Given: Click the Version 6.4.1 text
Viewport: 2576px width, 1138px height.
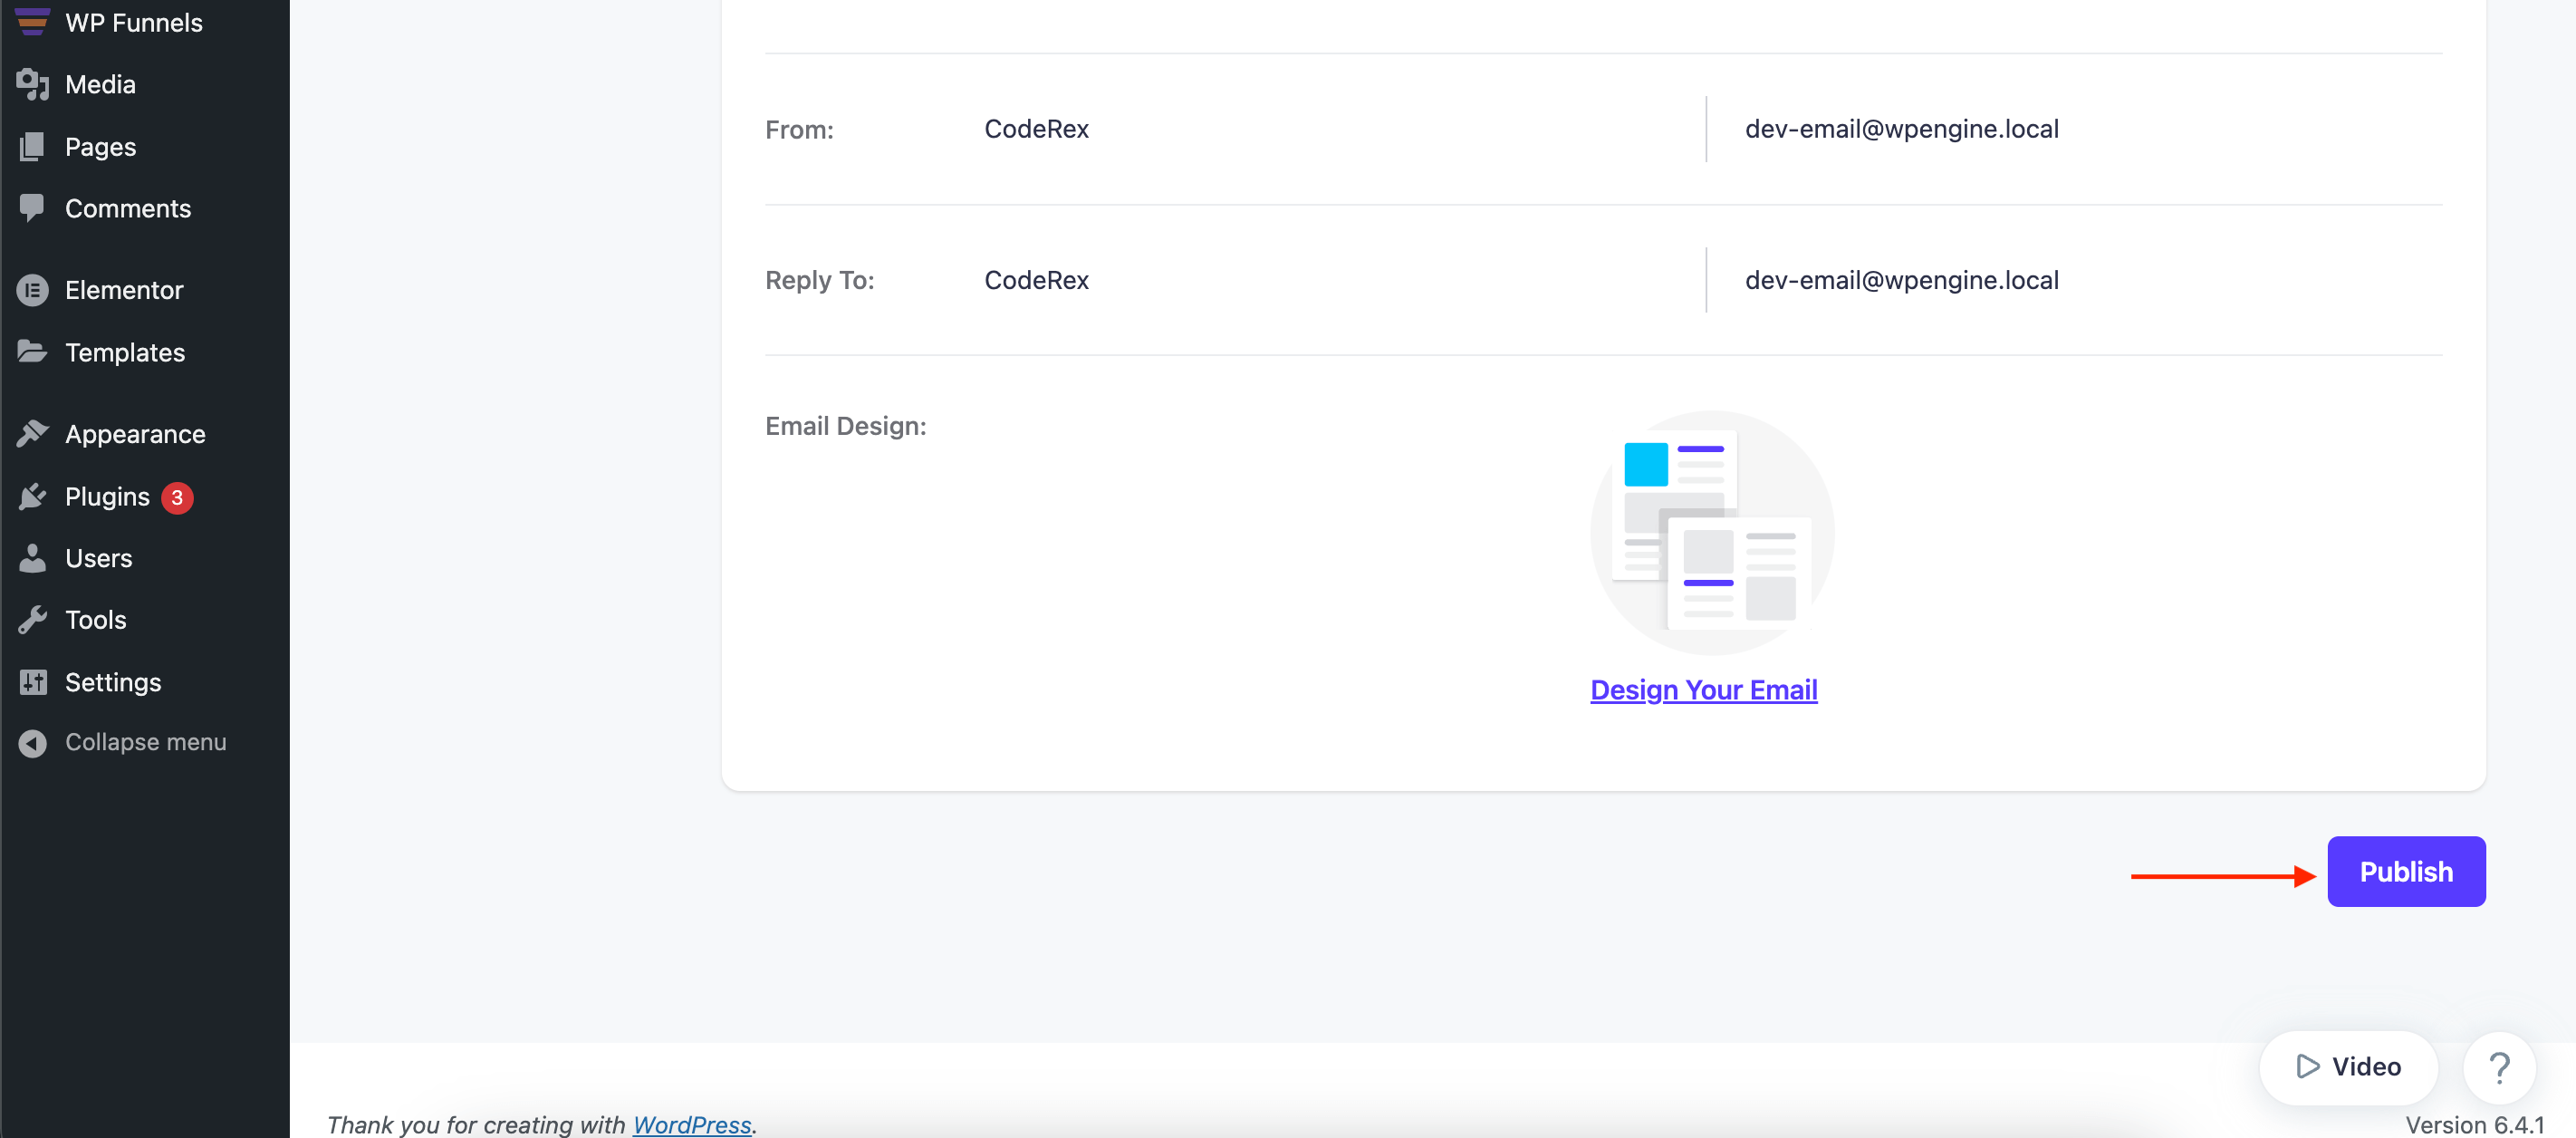Looking at the screenshot, I should [2474, 1124].
